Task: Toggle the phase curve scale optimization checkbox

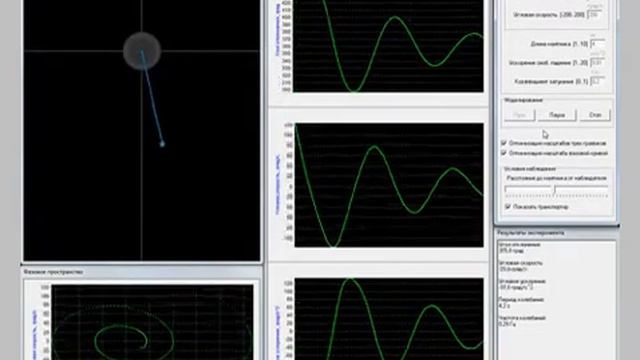Action: pyautogui.click(x=504, y=153)
